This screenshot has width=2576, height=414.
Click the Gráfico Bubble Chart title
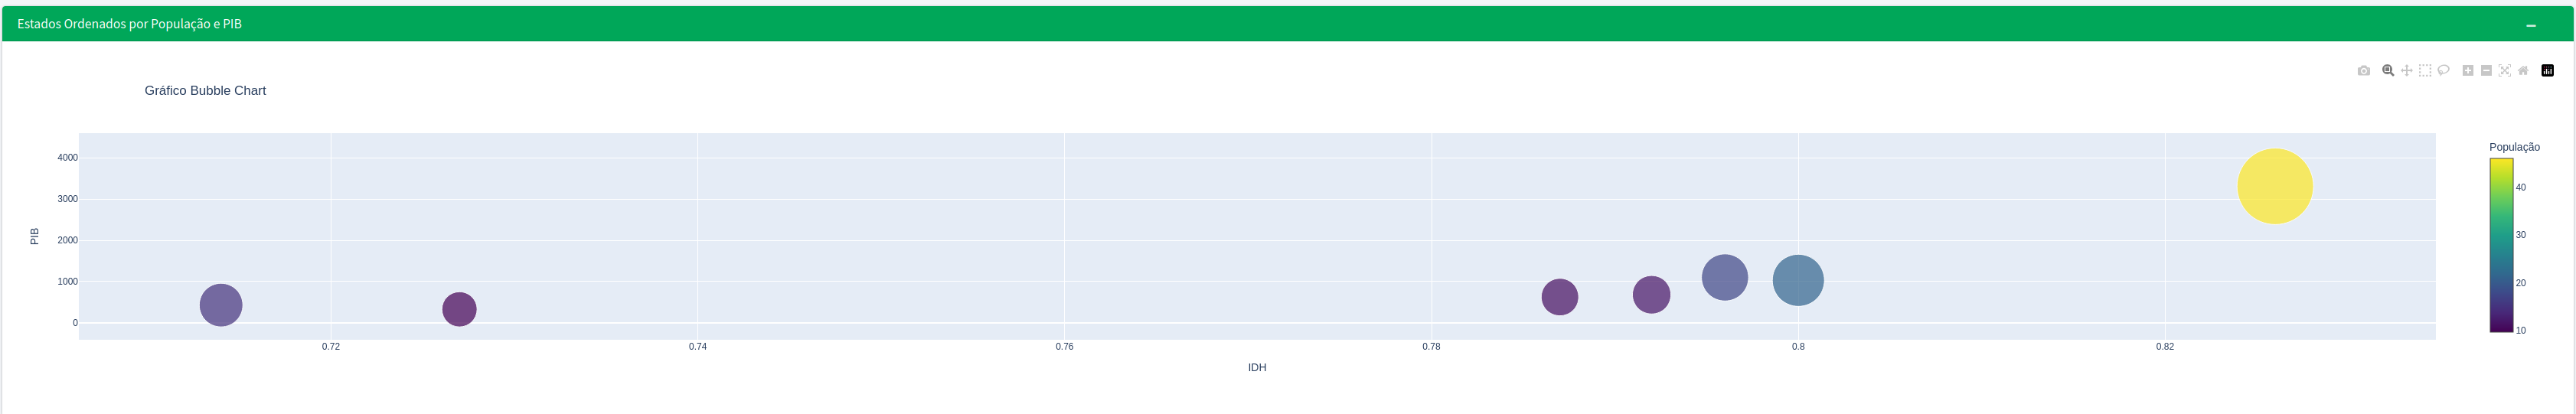pyautogui.click(x=205, y=91)
